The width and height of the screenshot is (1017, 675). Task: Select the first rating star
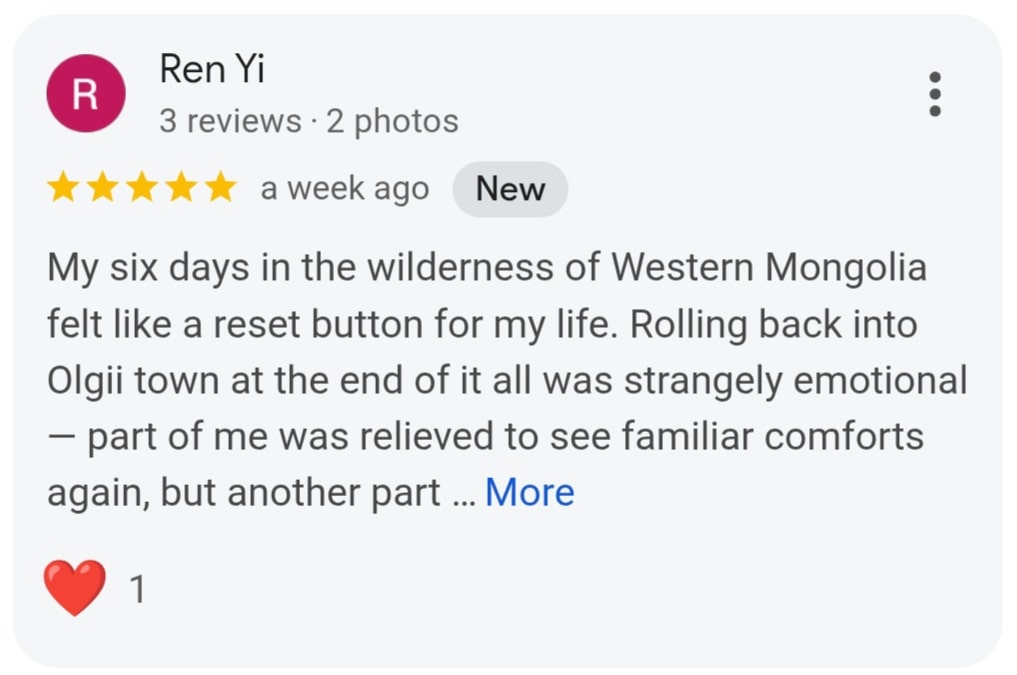(x=60, y=188)
